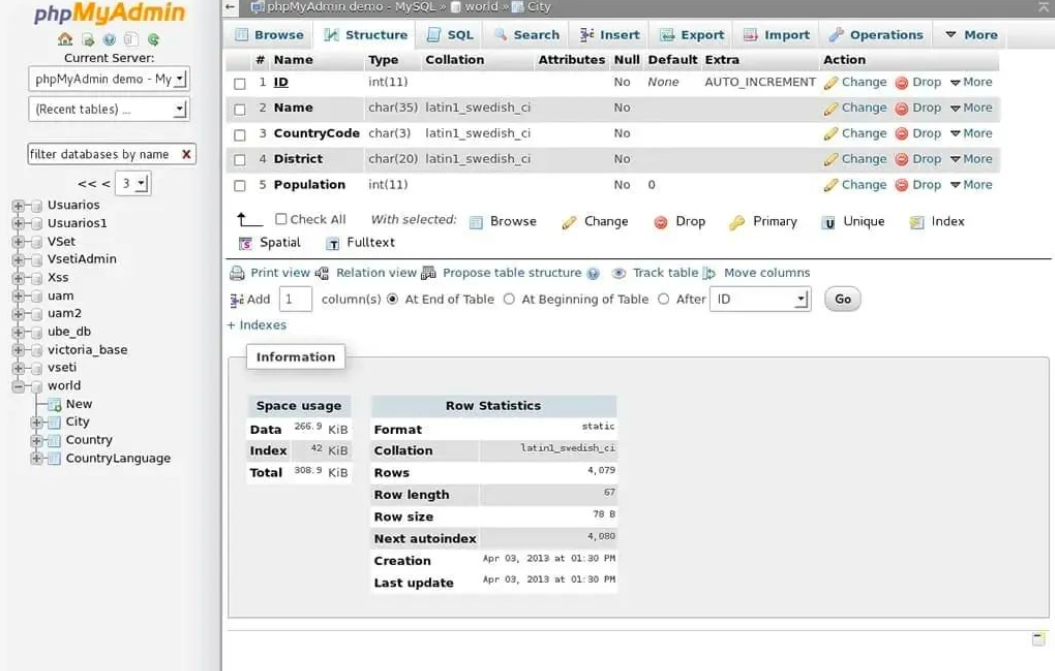The height and width of the screenshot is (671, 1055).
Task: Go to previous pages with << < link
Action: pyautogui.click(x=94, y=183)
